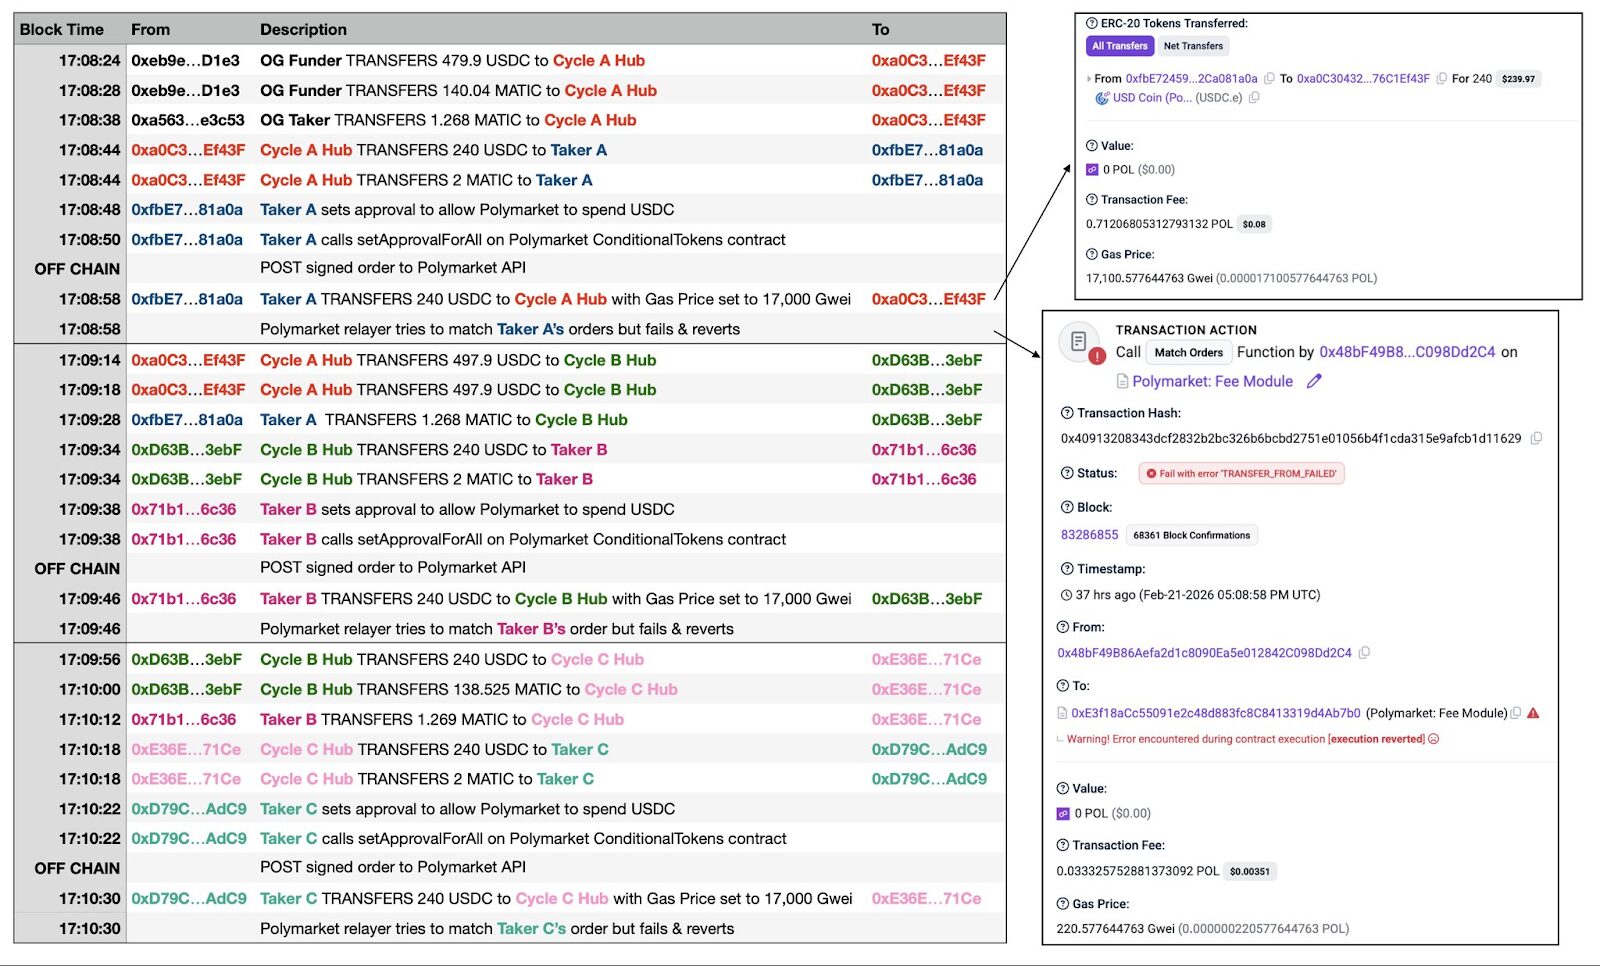Screen dimensions: 1600x966
Task: Copy the transaction hash with the copy icon
Action: tap(1536, 438)
